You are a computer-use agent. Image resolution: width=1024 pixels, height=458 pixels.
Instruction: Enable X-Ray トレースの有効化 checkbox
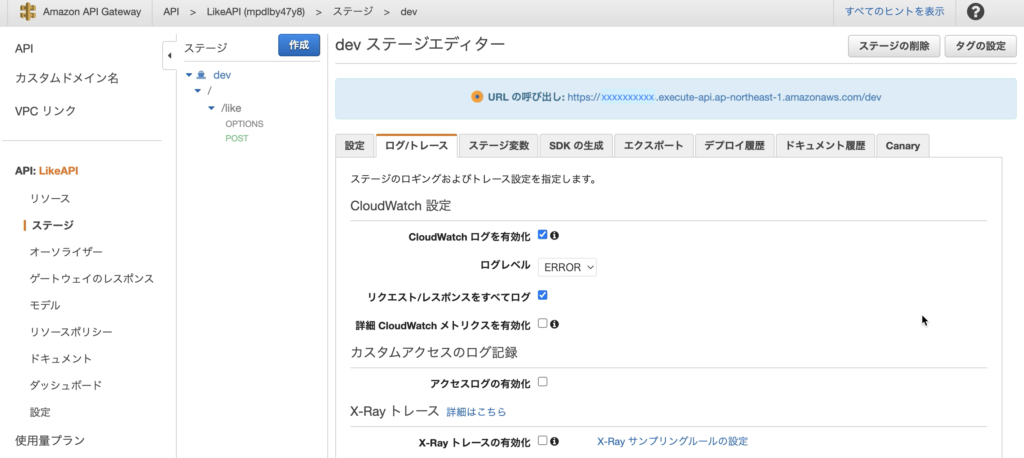click(543, 440)
